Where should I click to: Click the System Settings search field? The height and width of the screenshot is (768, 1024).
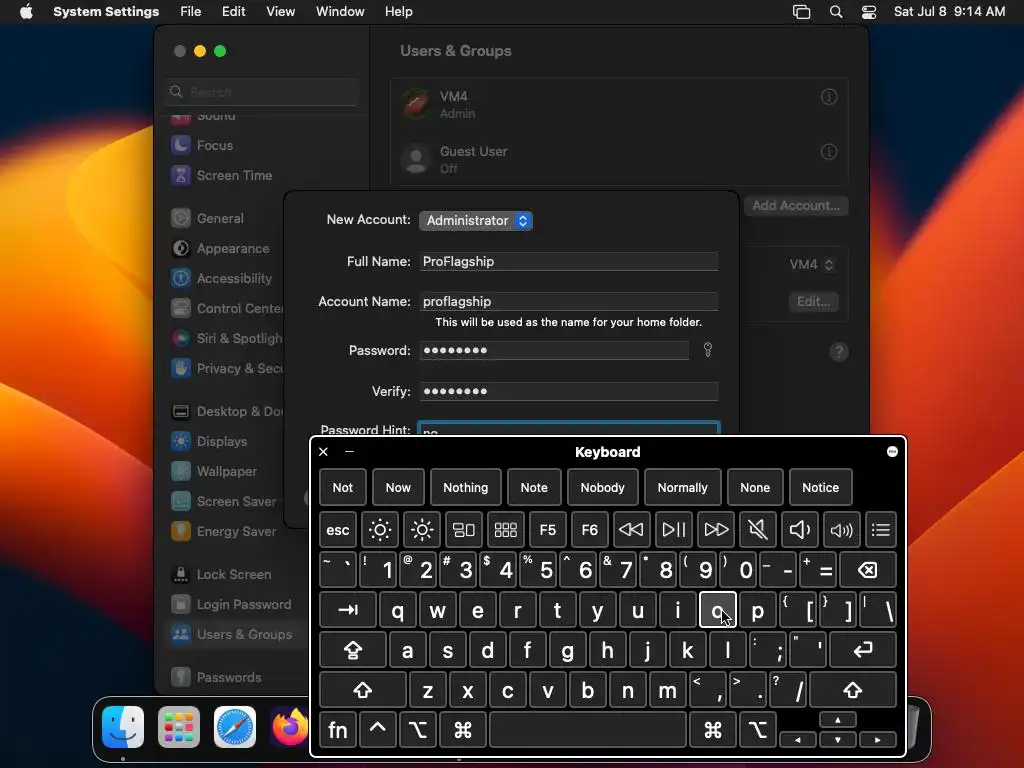(x=262, y=92)
